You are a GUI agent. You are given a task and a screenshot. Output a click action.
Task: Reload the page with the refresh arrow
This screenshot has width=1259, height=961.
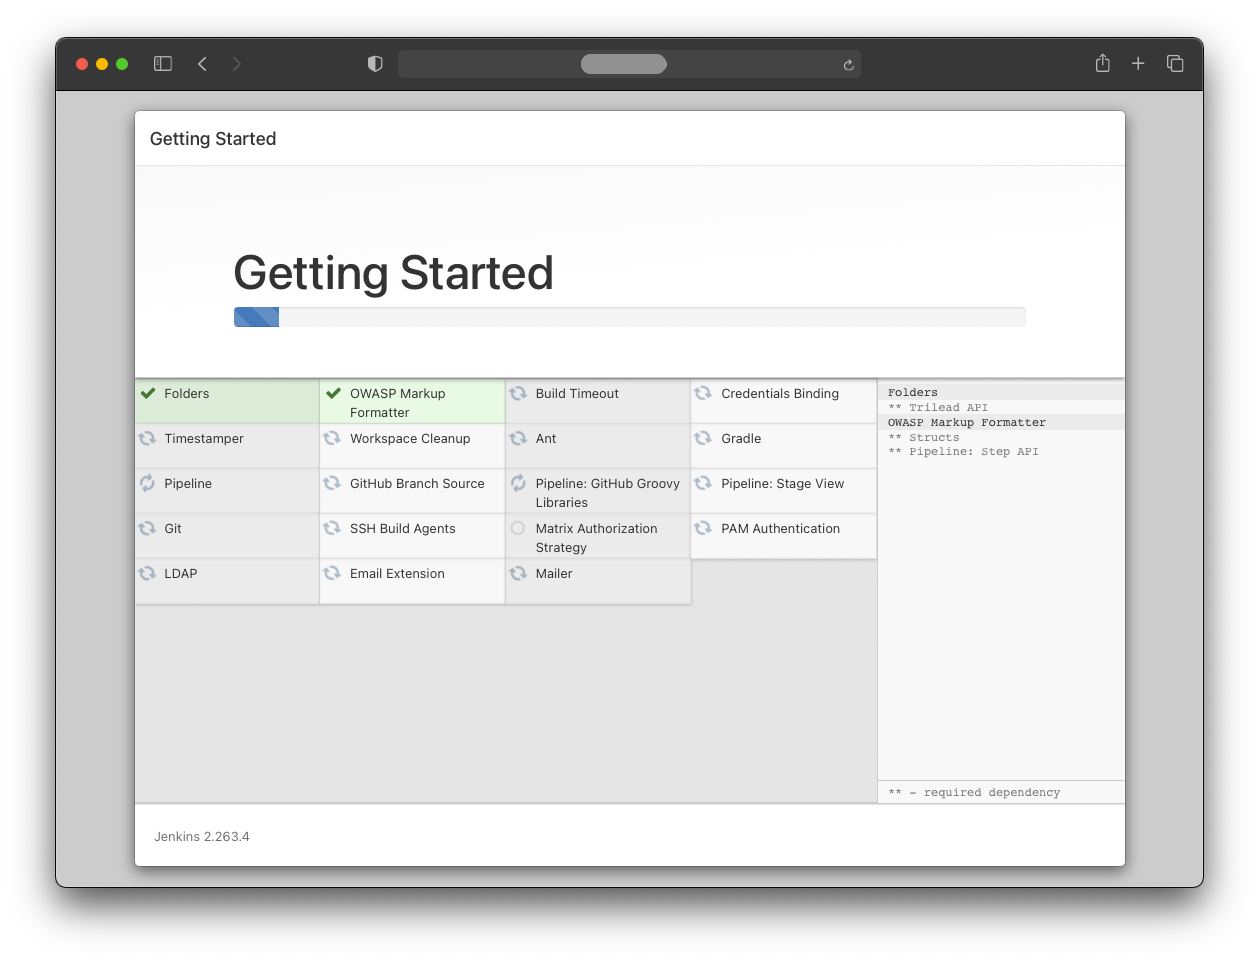tap(848, 65)
